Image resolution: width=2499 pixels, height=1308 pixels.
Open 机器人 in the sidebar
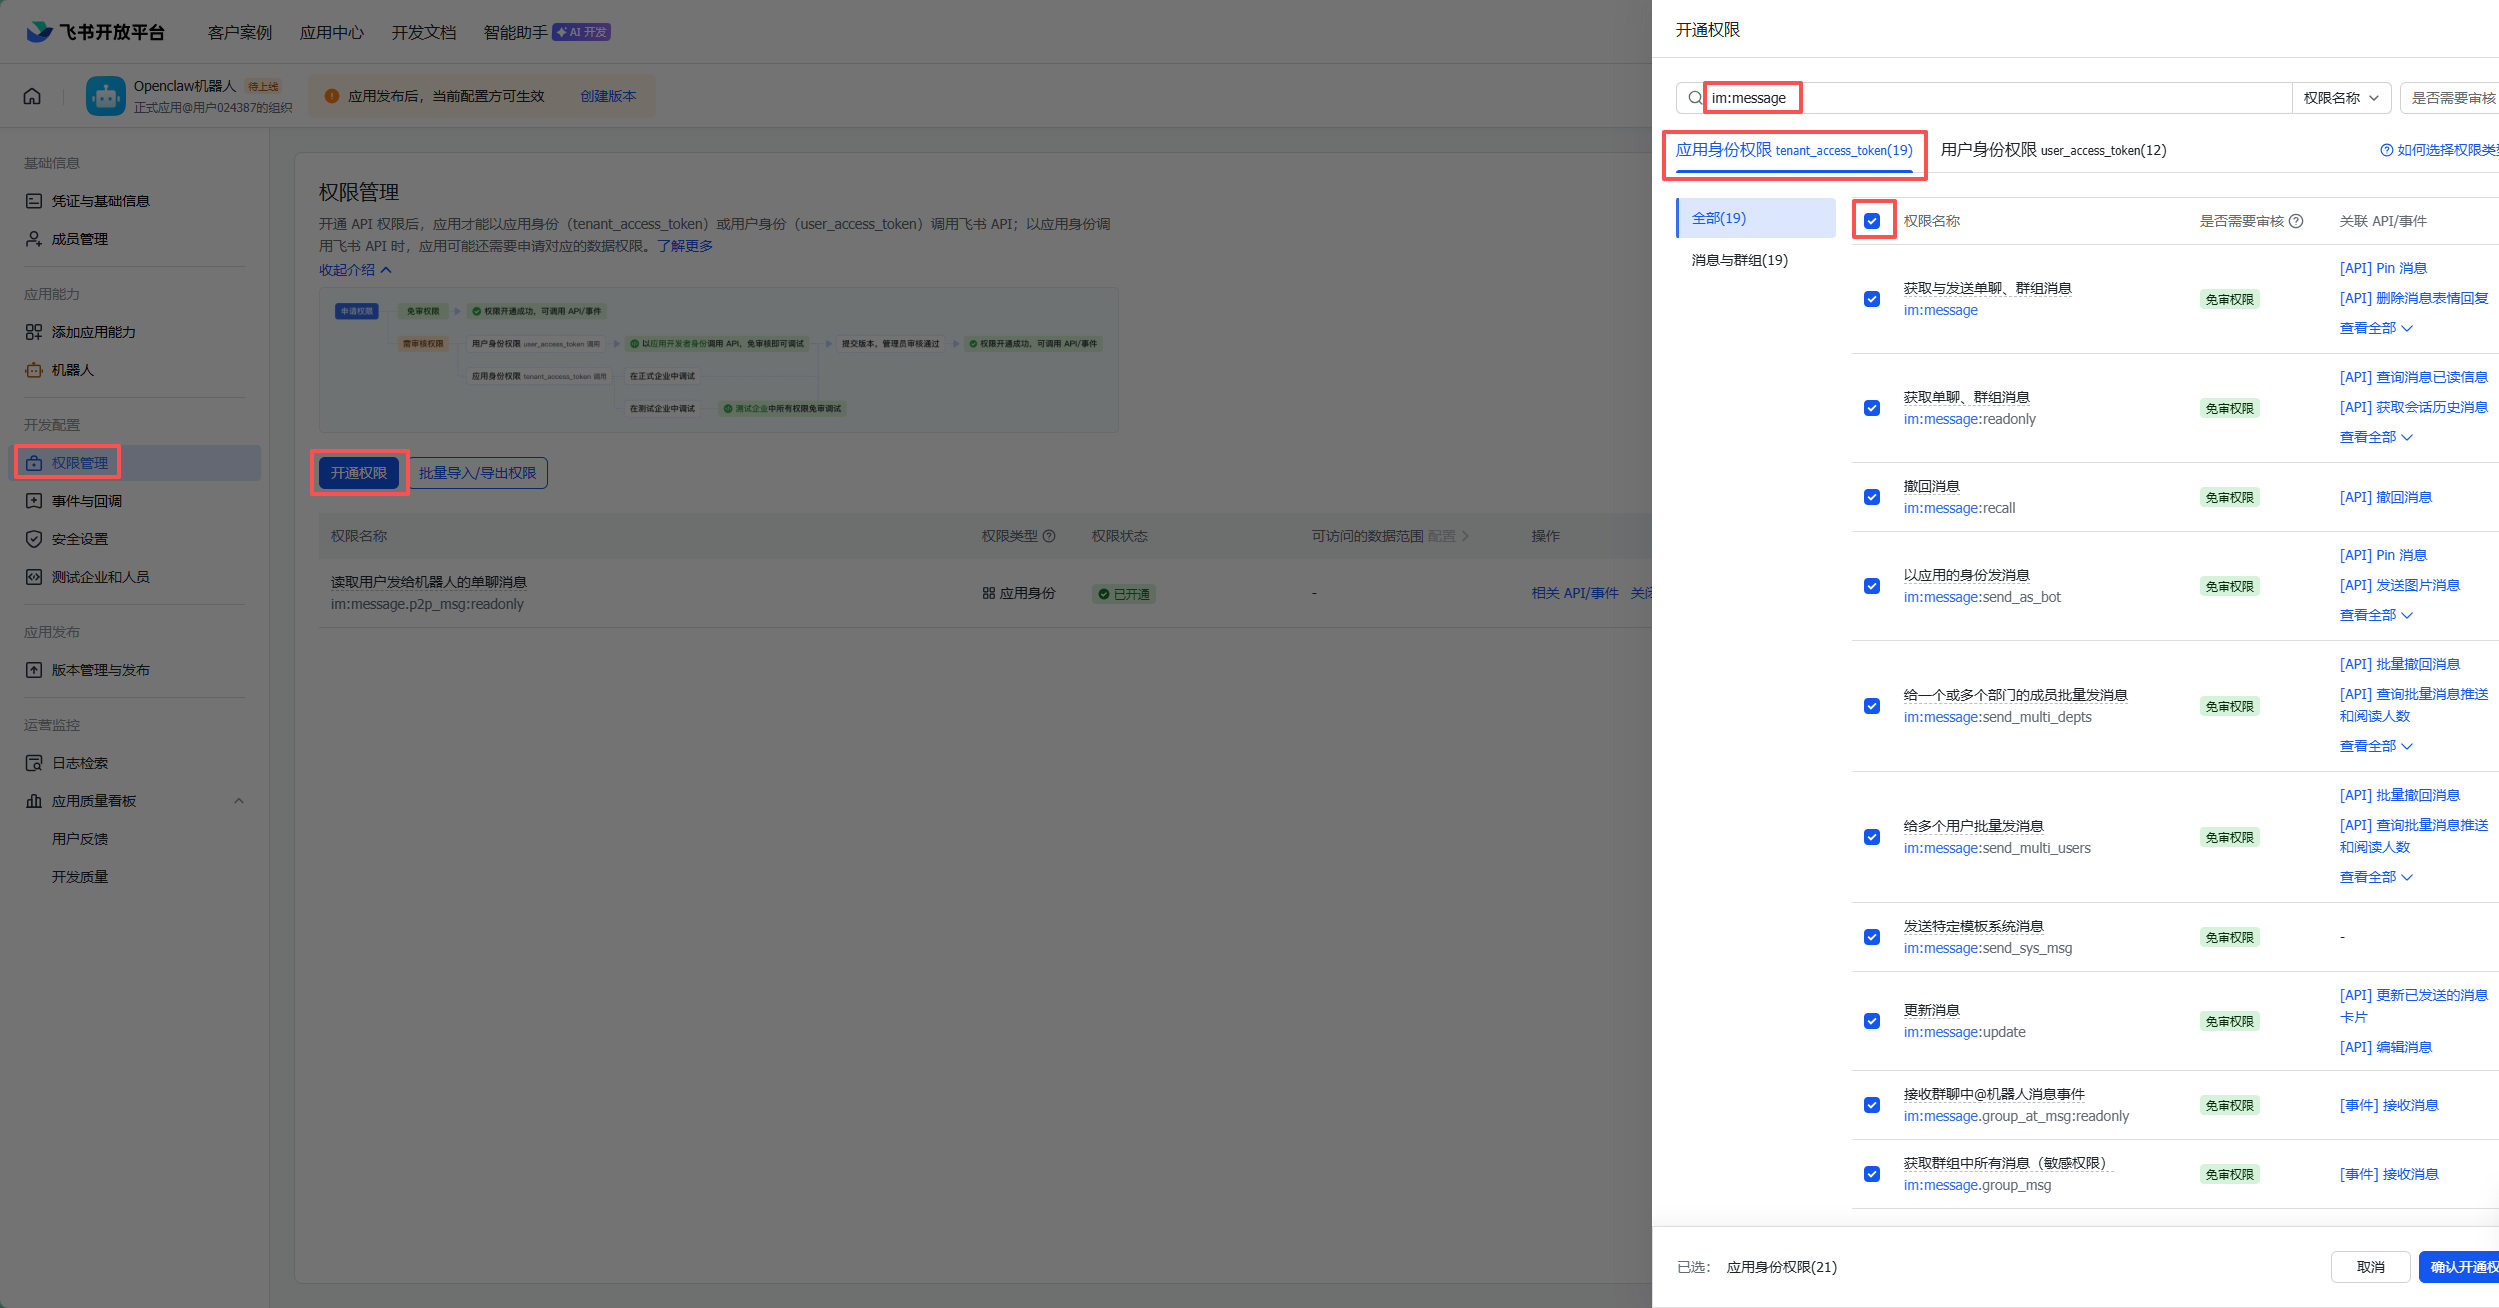tap(72, 370)
